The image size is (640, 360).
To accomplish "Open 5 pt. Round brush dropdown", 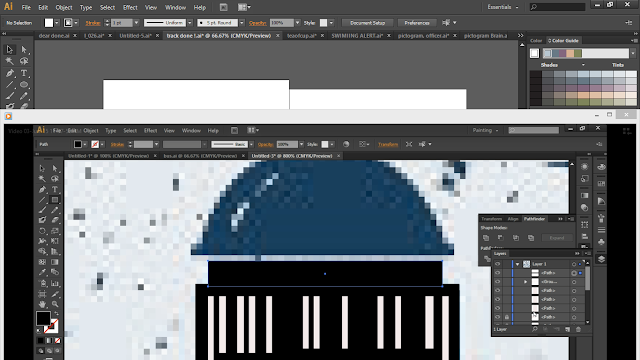I will [242, 23].
